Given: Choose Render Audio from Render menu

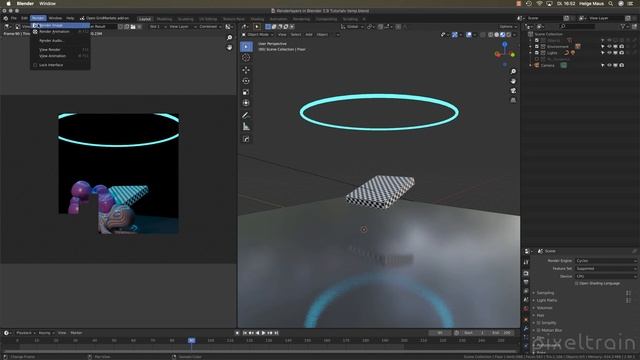Looking at the screenshot, I should click(x=60, y=41).
